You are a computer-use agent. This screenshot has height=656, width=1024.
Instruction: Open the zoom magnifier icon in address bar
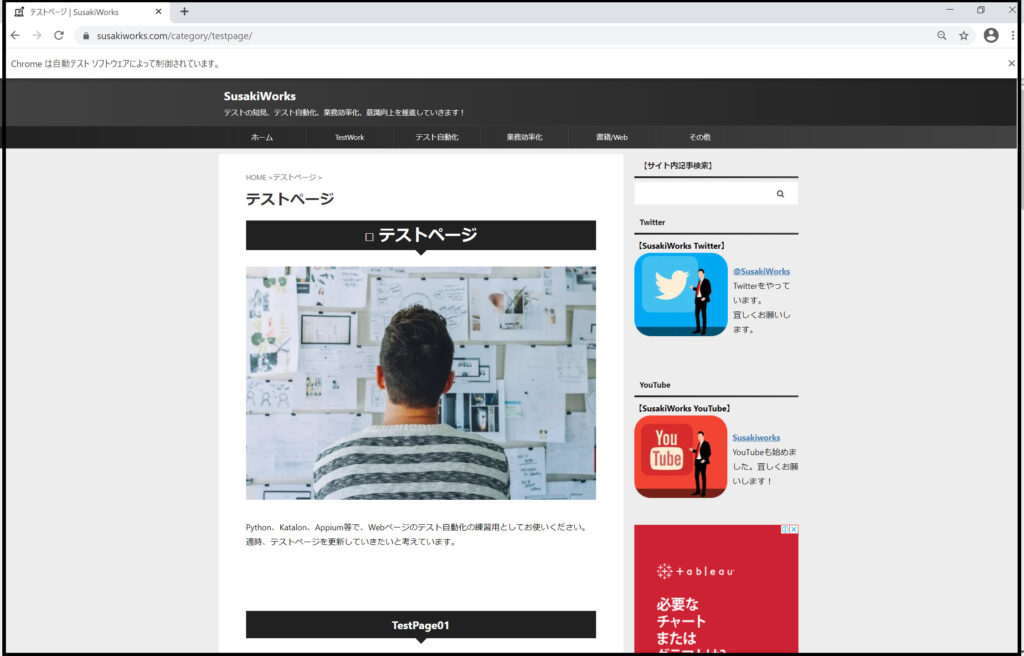pyautogui.click(x=942, y=36)
